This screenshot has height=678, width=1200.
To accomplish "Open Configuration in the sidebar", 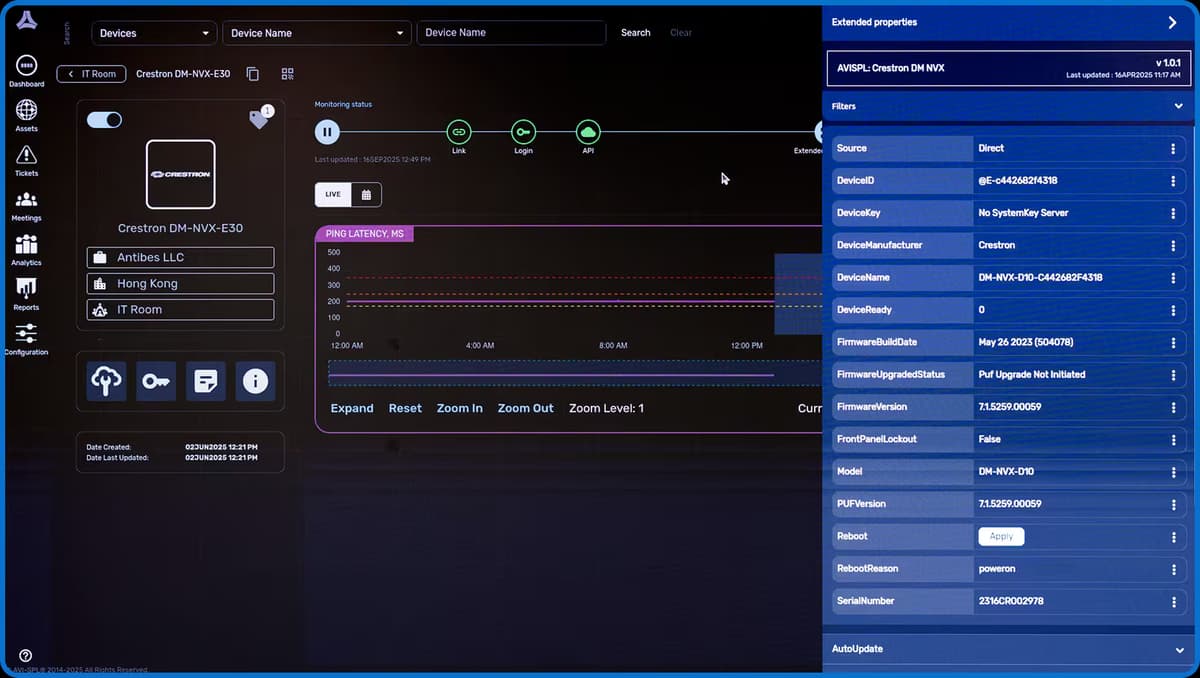I will [x=26, y=338].
